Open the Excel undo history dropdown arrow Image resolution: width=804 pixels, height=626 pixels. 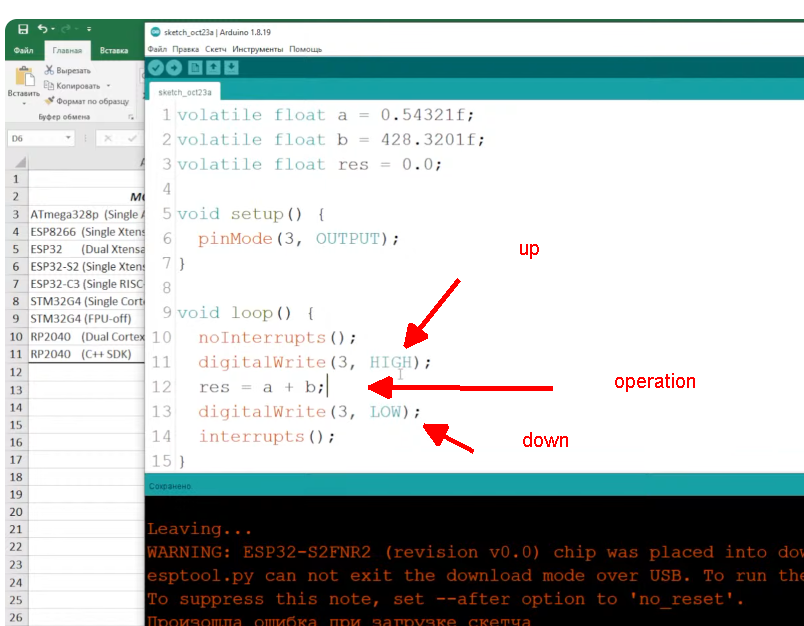pyautogui.click(x=53, y=29)
